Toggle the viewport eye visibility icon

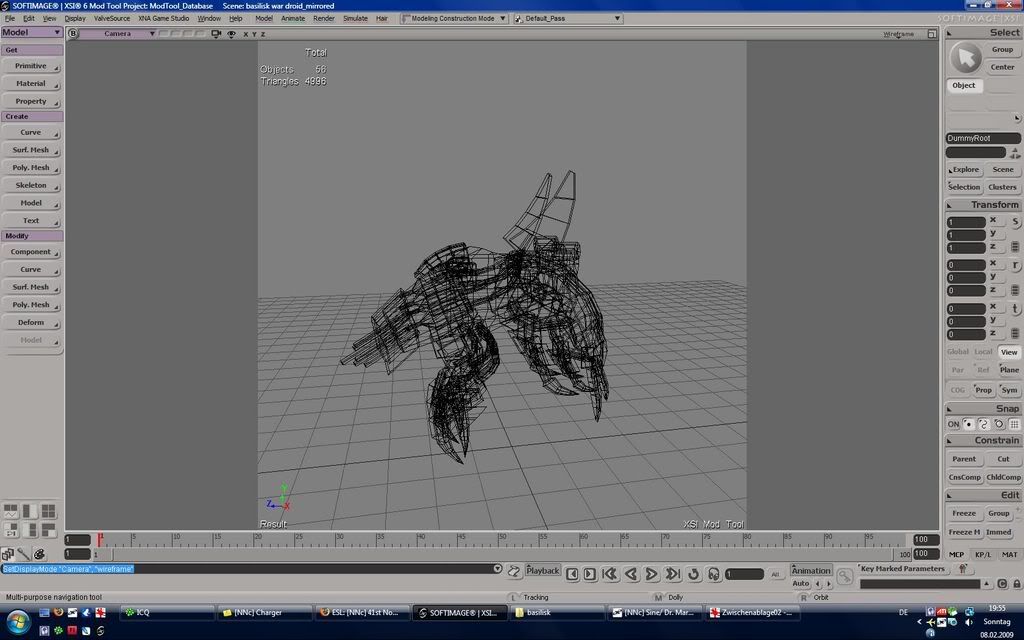(231, 33)
